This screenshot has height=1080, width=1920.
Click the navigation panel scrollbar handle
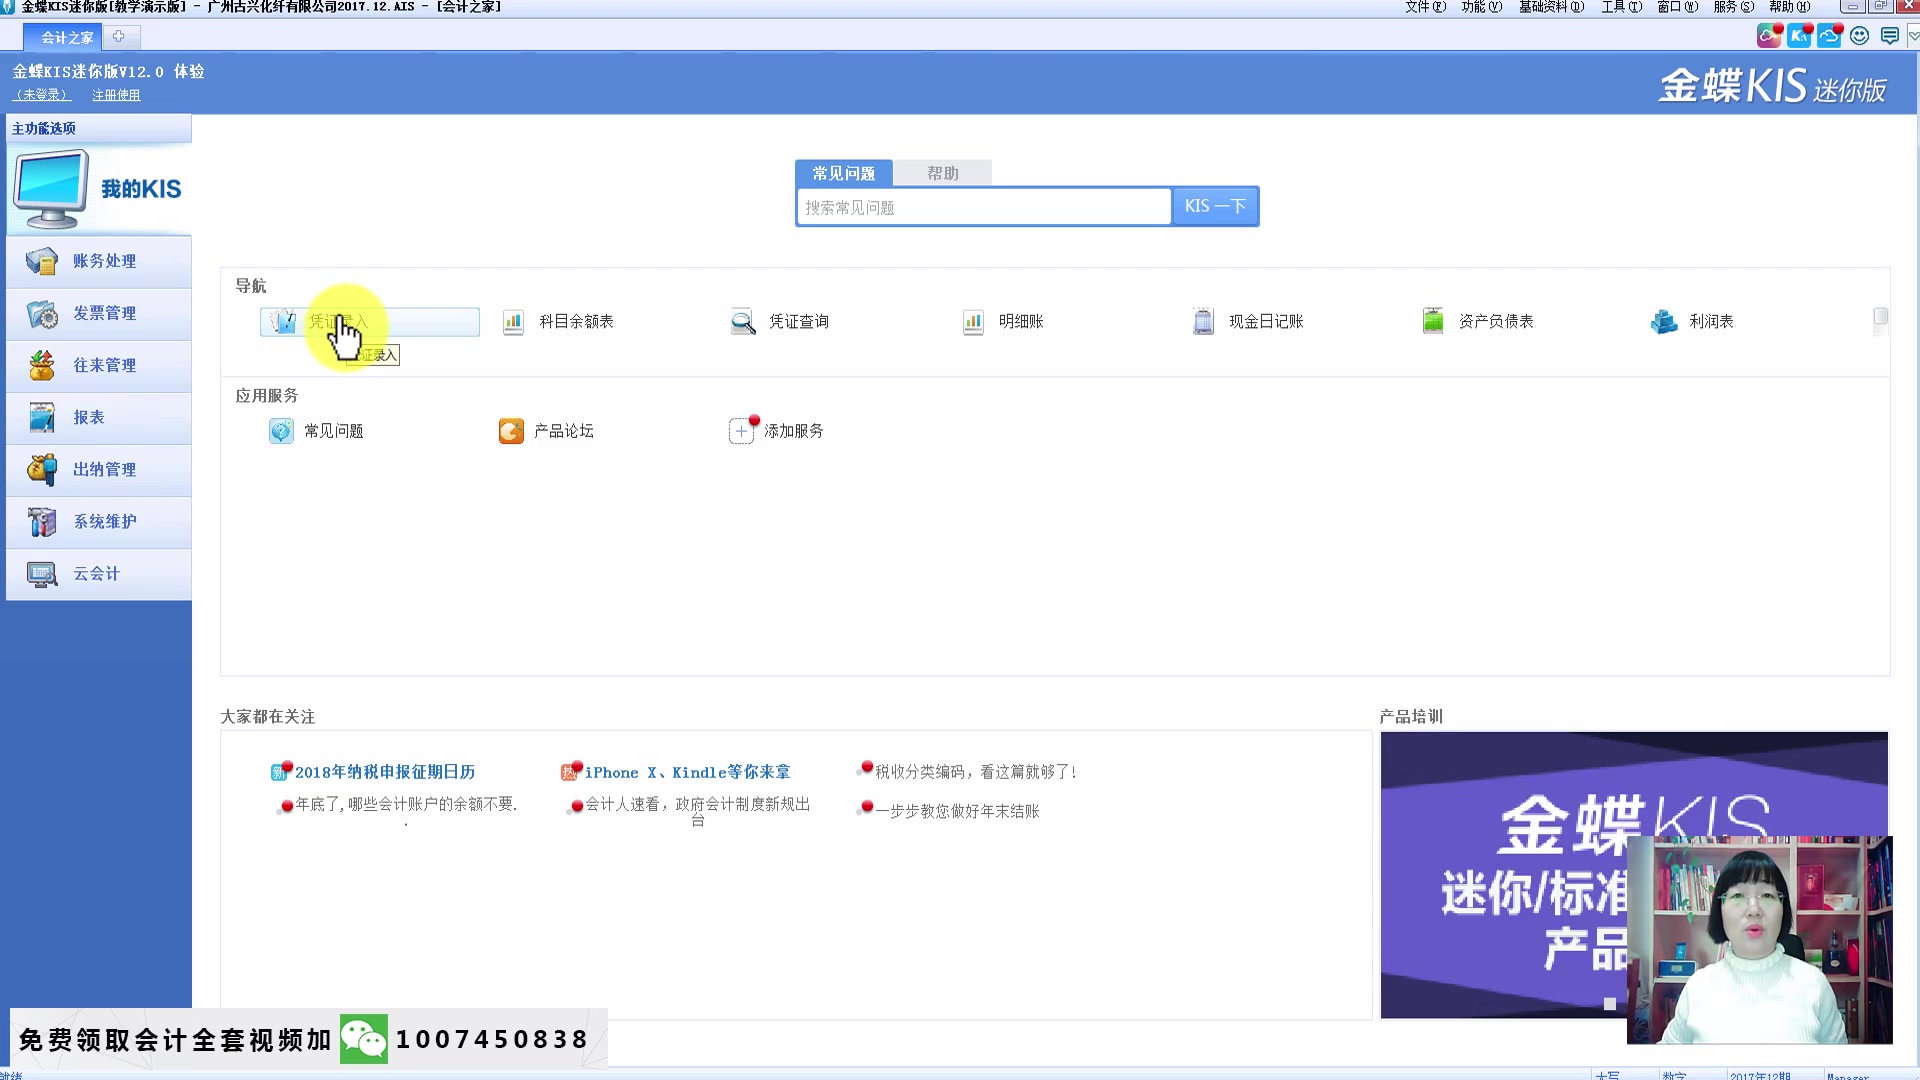(x=1880, y=317)
